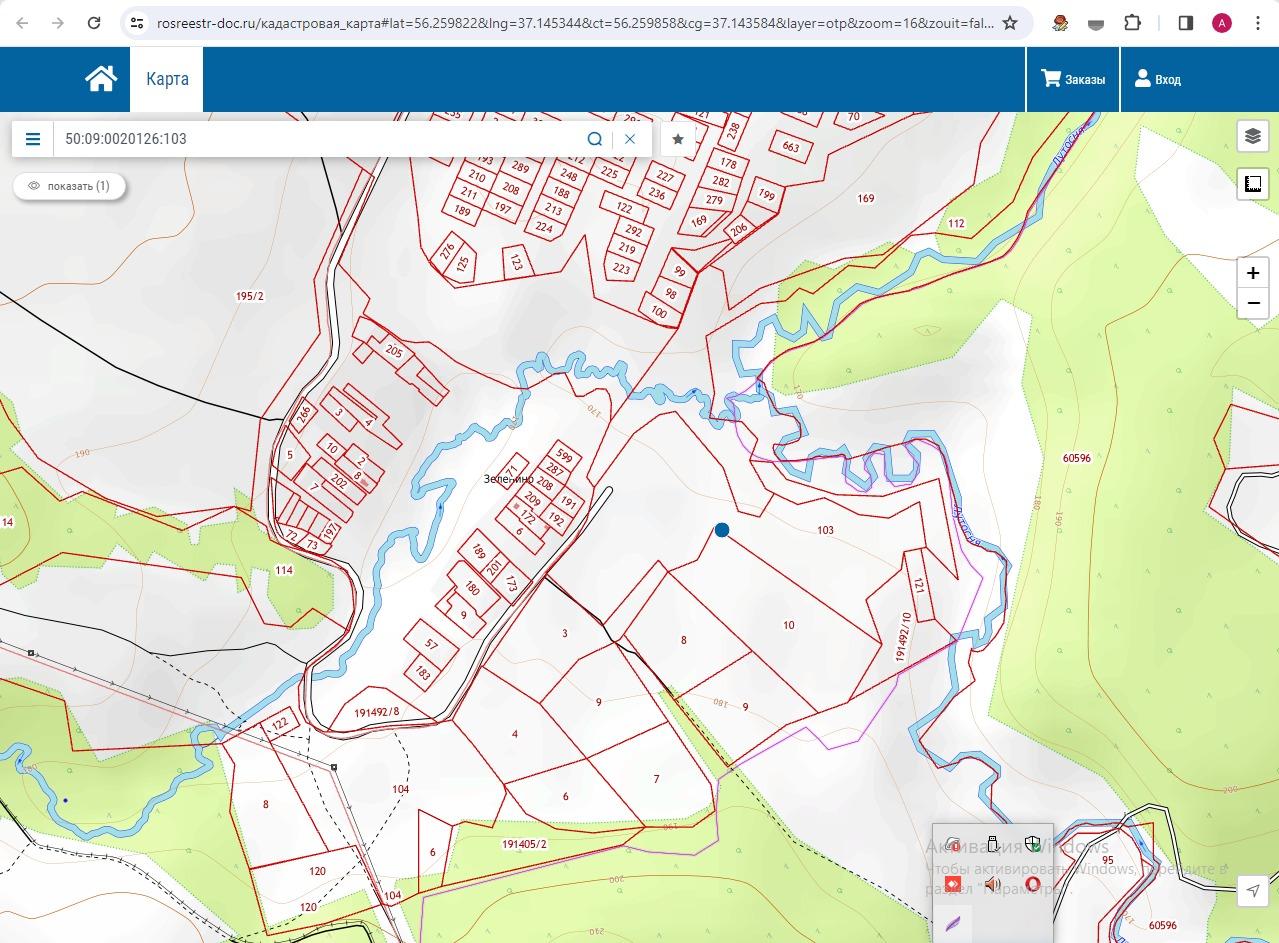Screen dimensions: 1279x943
Task: Switch to the Карта tab
Action: [x=167, y=79]
